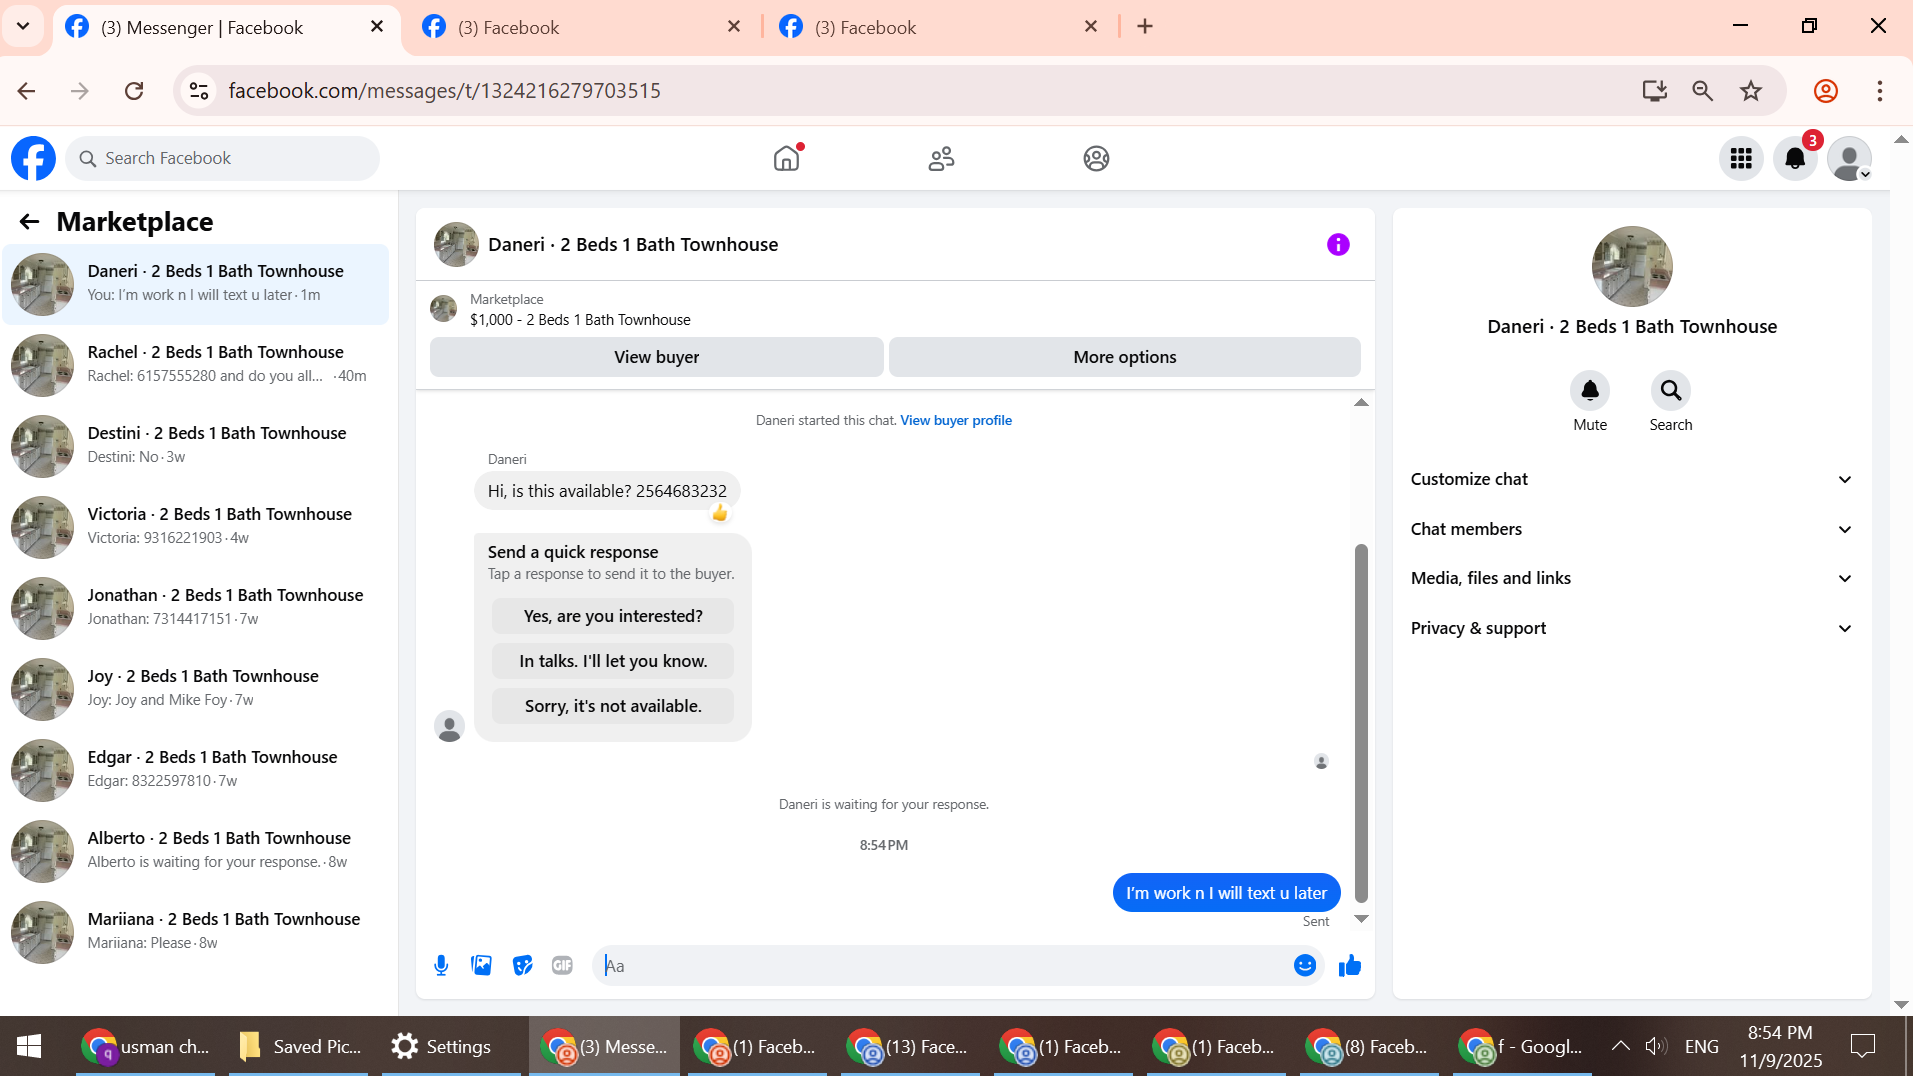Mute this chat with the bell icon
Image resolution: width=1913 pixels, height=1076 pixels.
point(1590,391)
